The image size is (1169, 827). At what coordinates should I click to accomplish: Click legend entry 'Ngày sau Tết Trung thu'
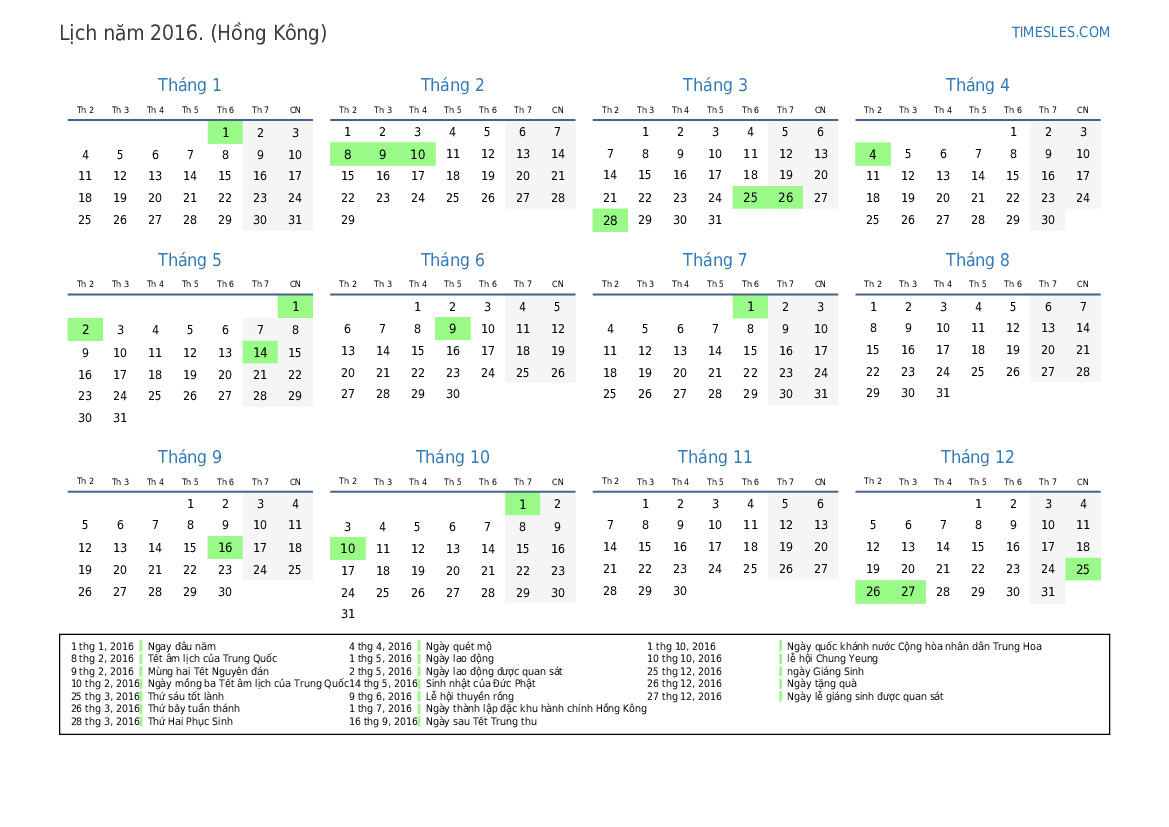click(481, 722)
